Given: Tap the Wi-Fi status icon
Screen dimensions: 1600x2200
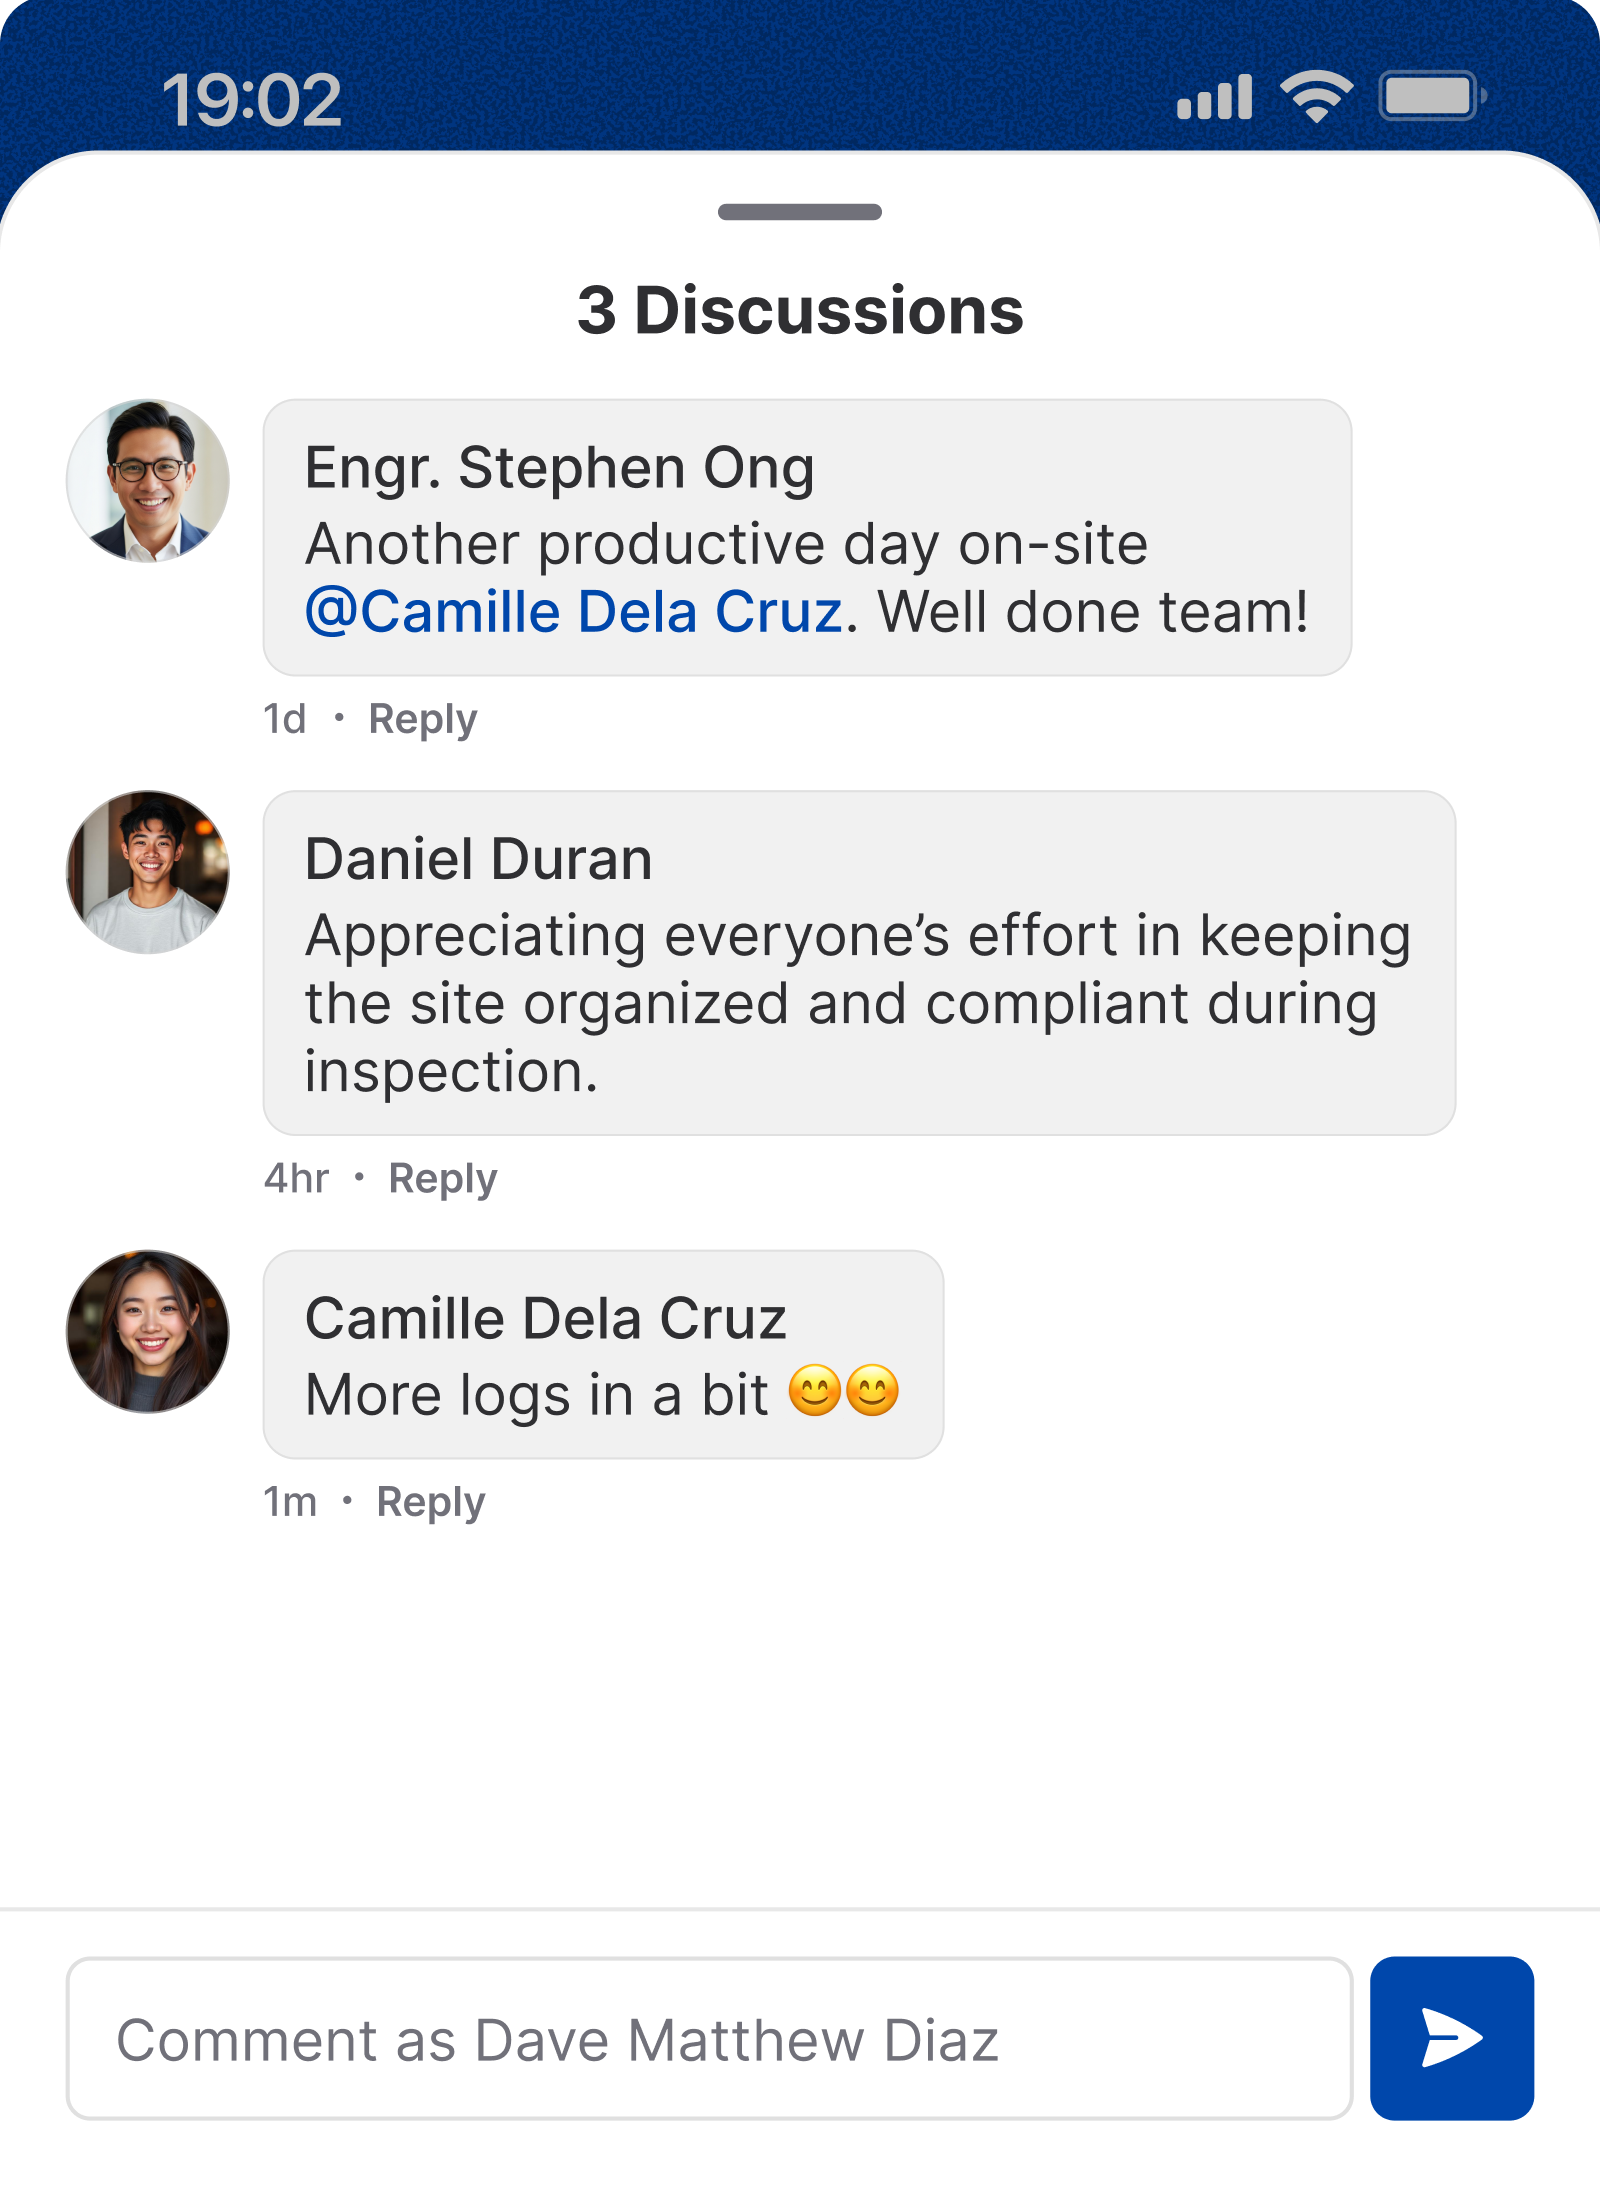Looking at the screenshot, I should pyautogui.click(x=1316, y=98).
